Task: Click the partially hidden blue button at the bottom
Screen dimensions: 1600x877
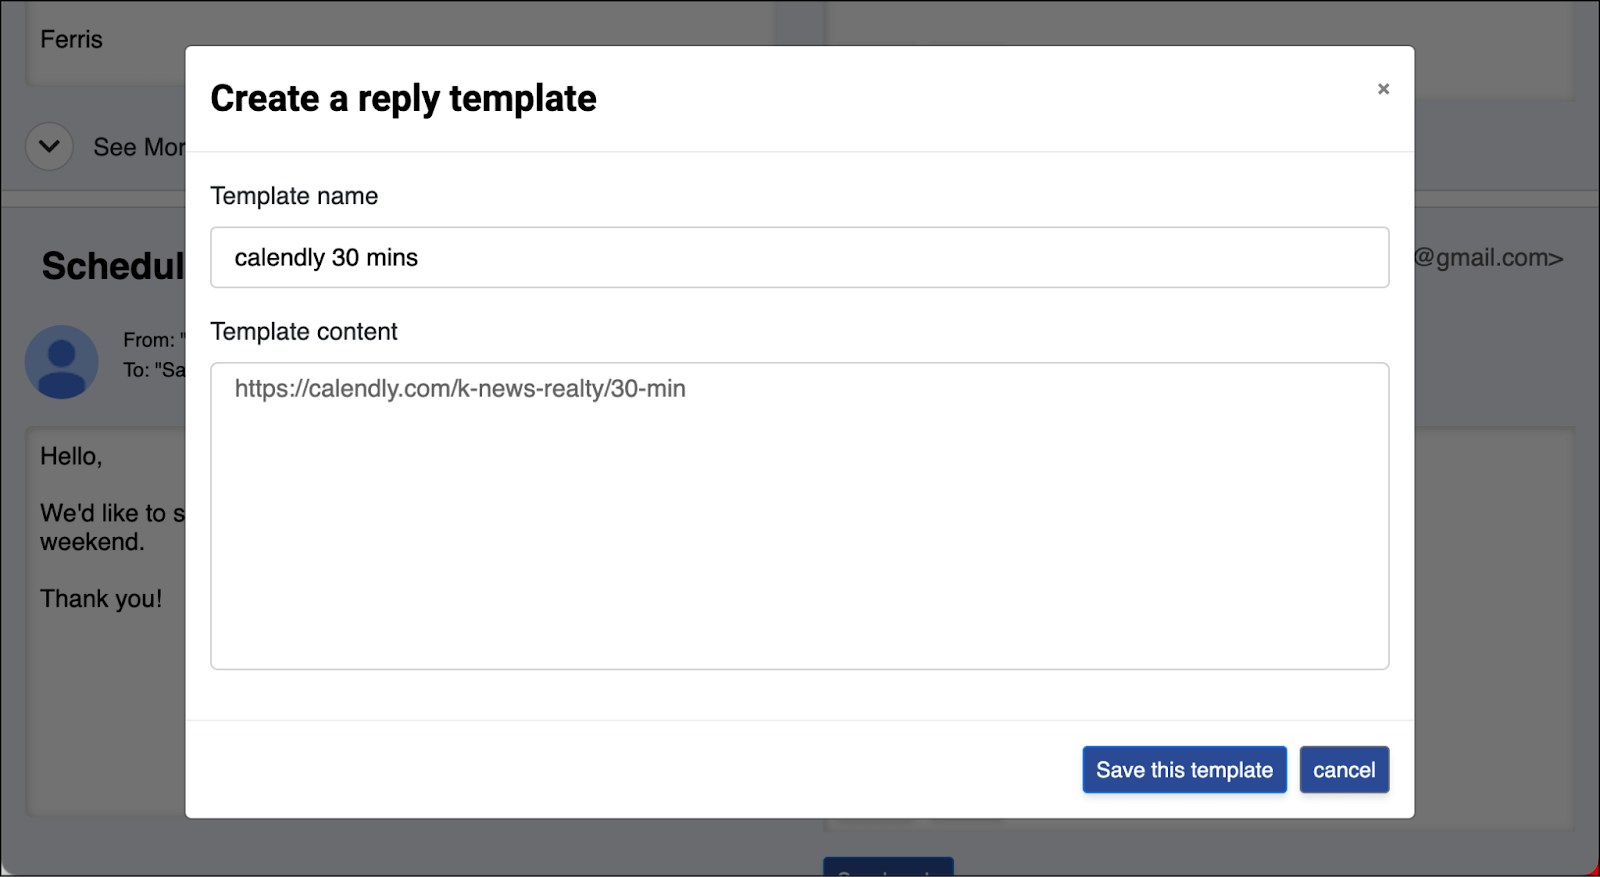Action: (x=888, y=866)
